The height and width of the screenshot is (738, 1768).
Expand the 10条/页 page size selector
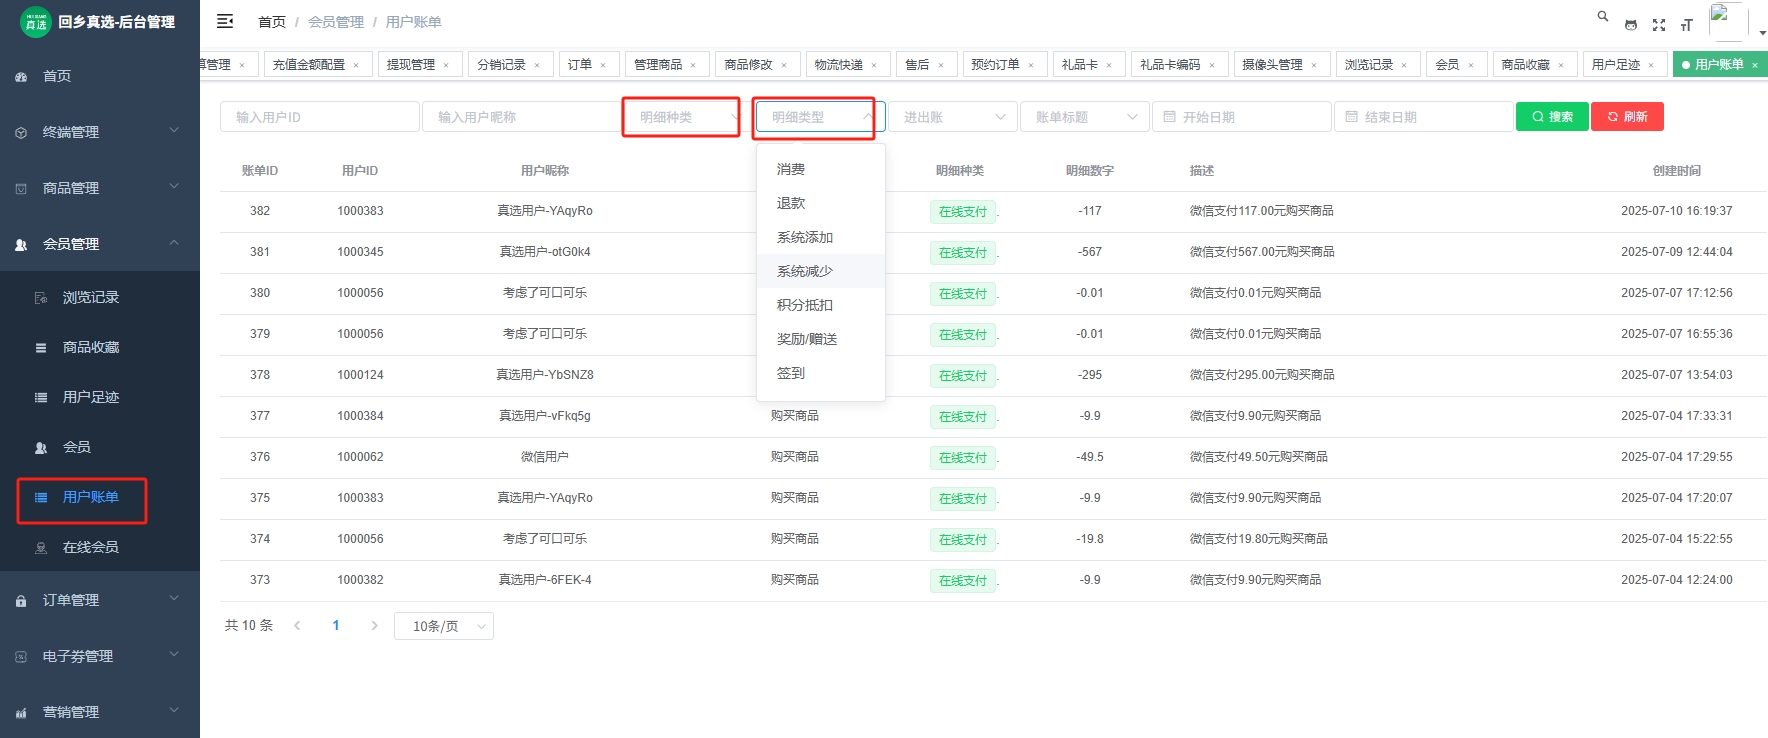click(x=444, y=626)
